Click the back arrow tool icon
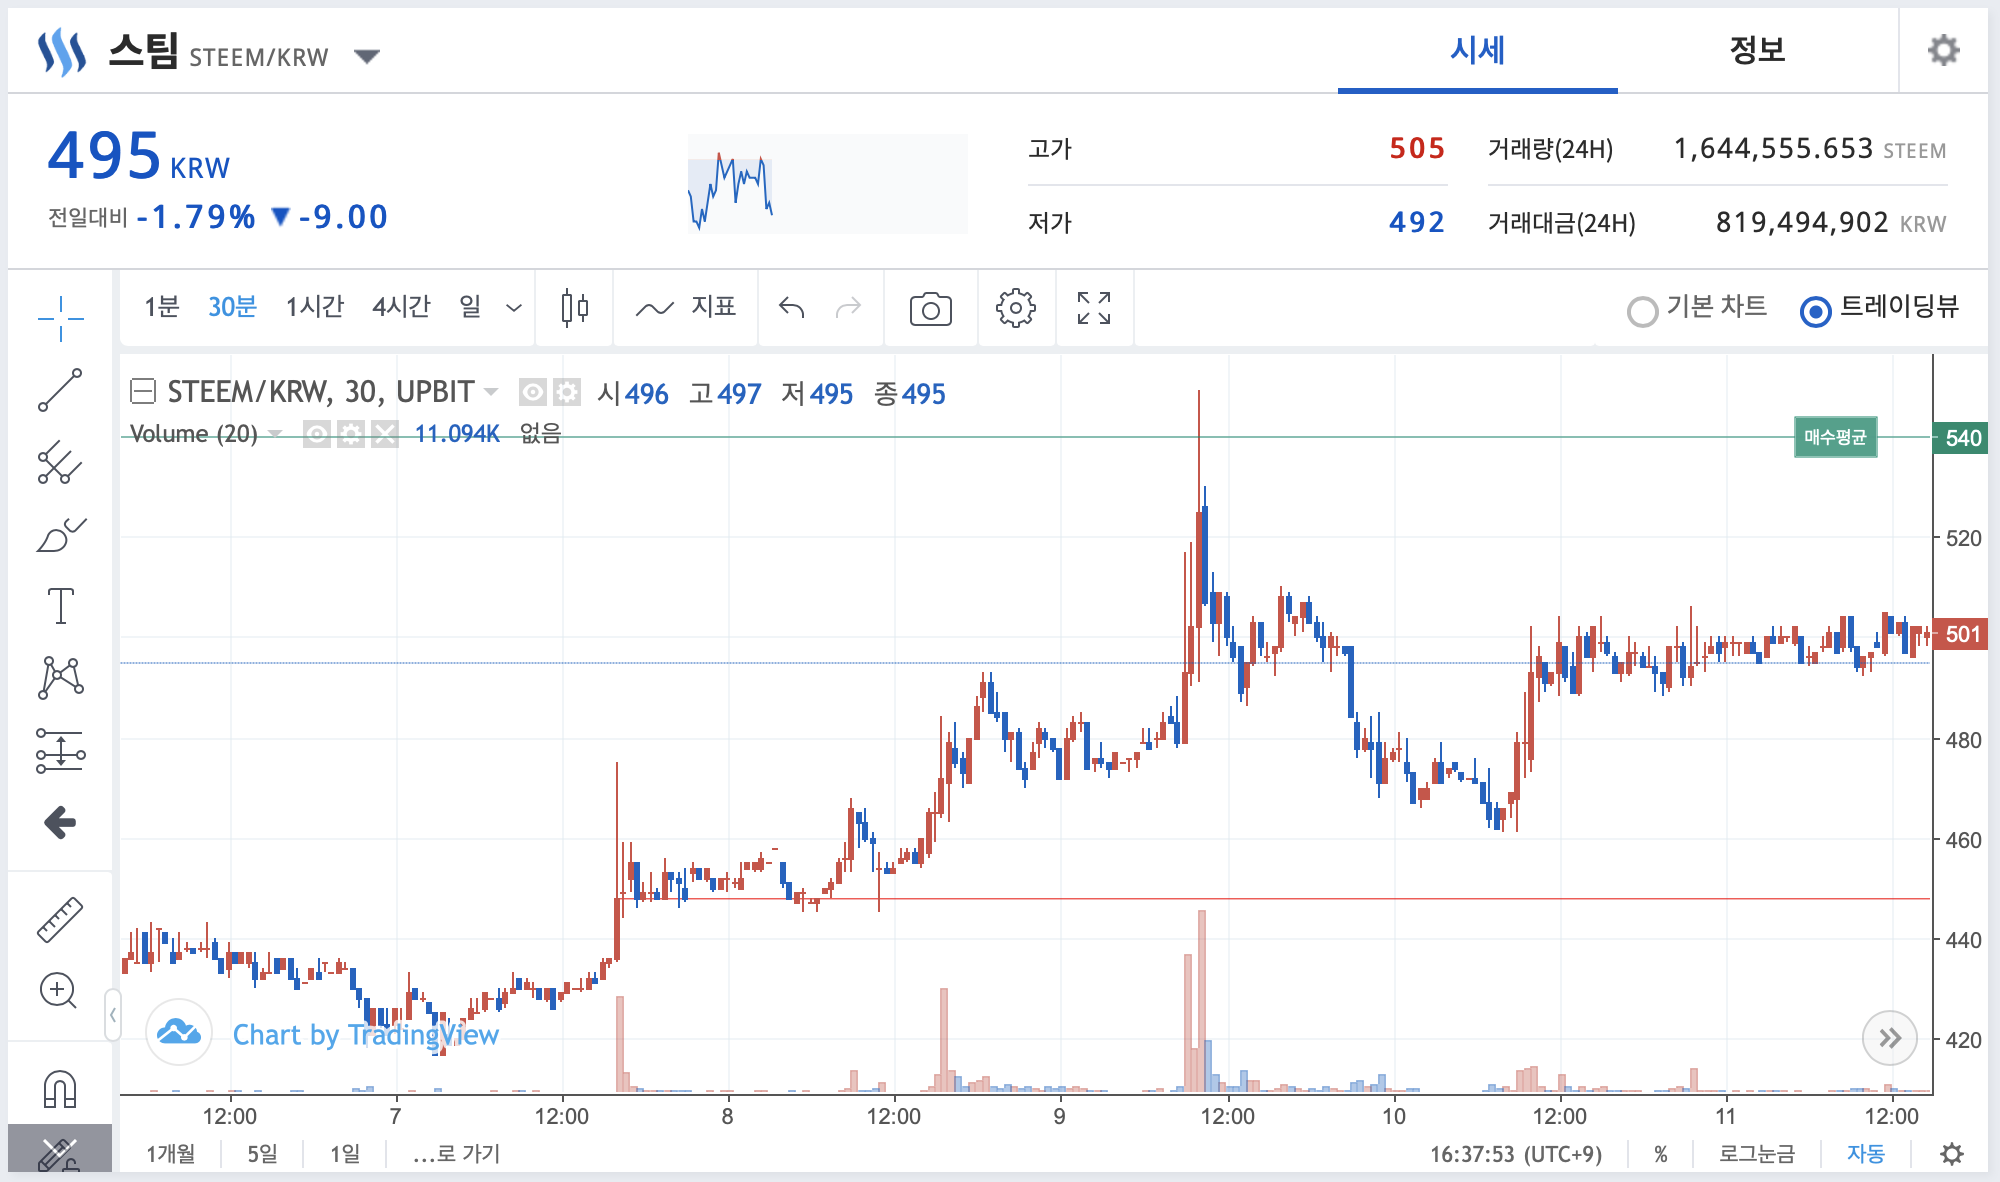The height and width of the screenshot is (1182, 2000). 60,823
